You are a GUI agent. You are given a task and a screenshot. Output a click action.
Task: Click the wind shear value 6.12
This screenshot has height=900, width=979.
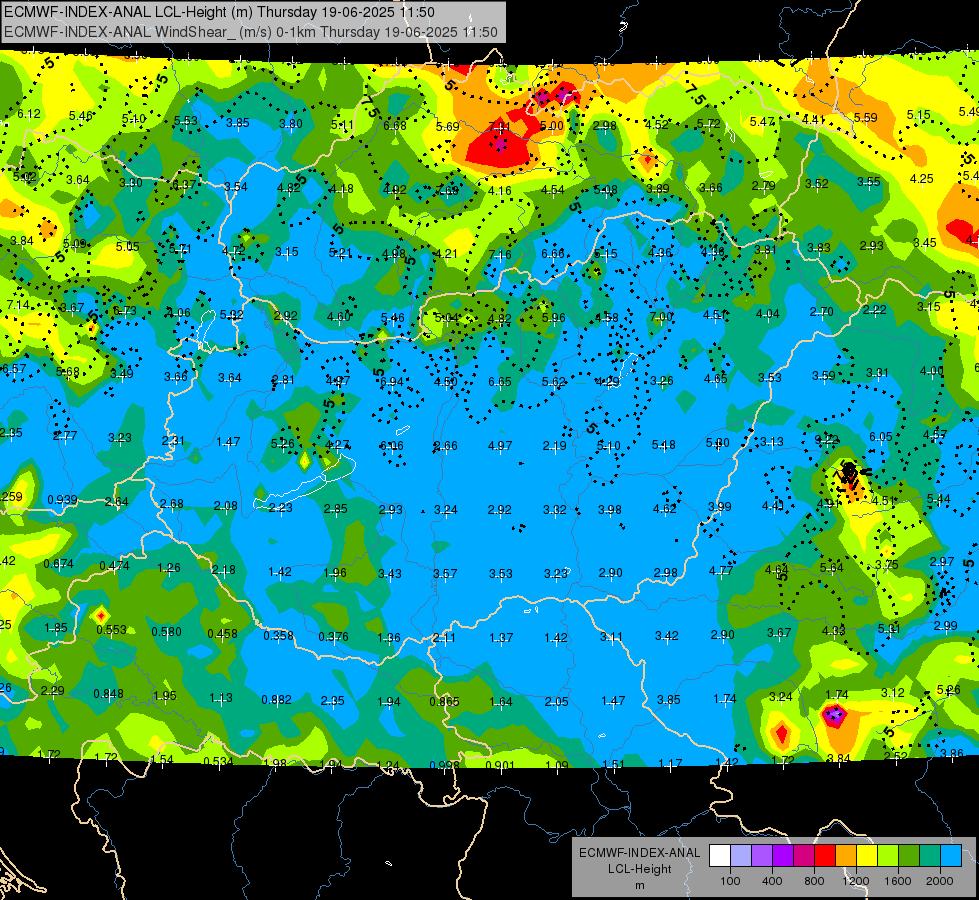[29, 114]
